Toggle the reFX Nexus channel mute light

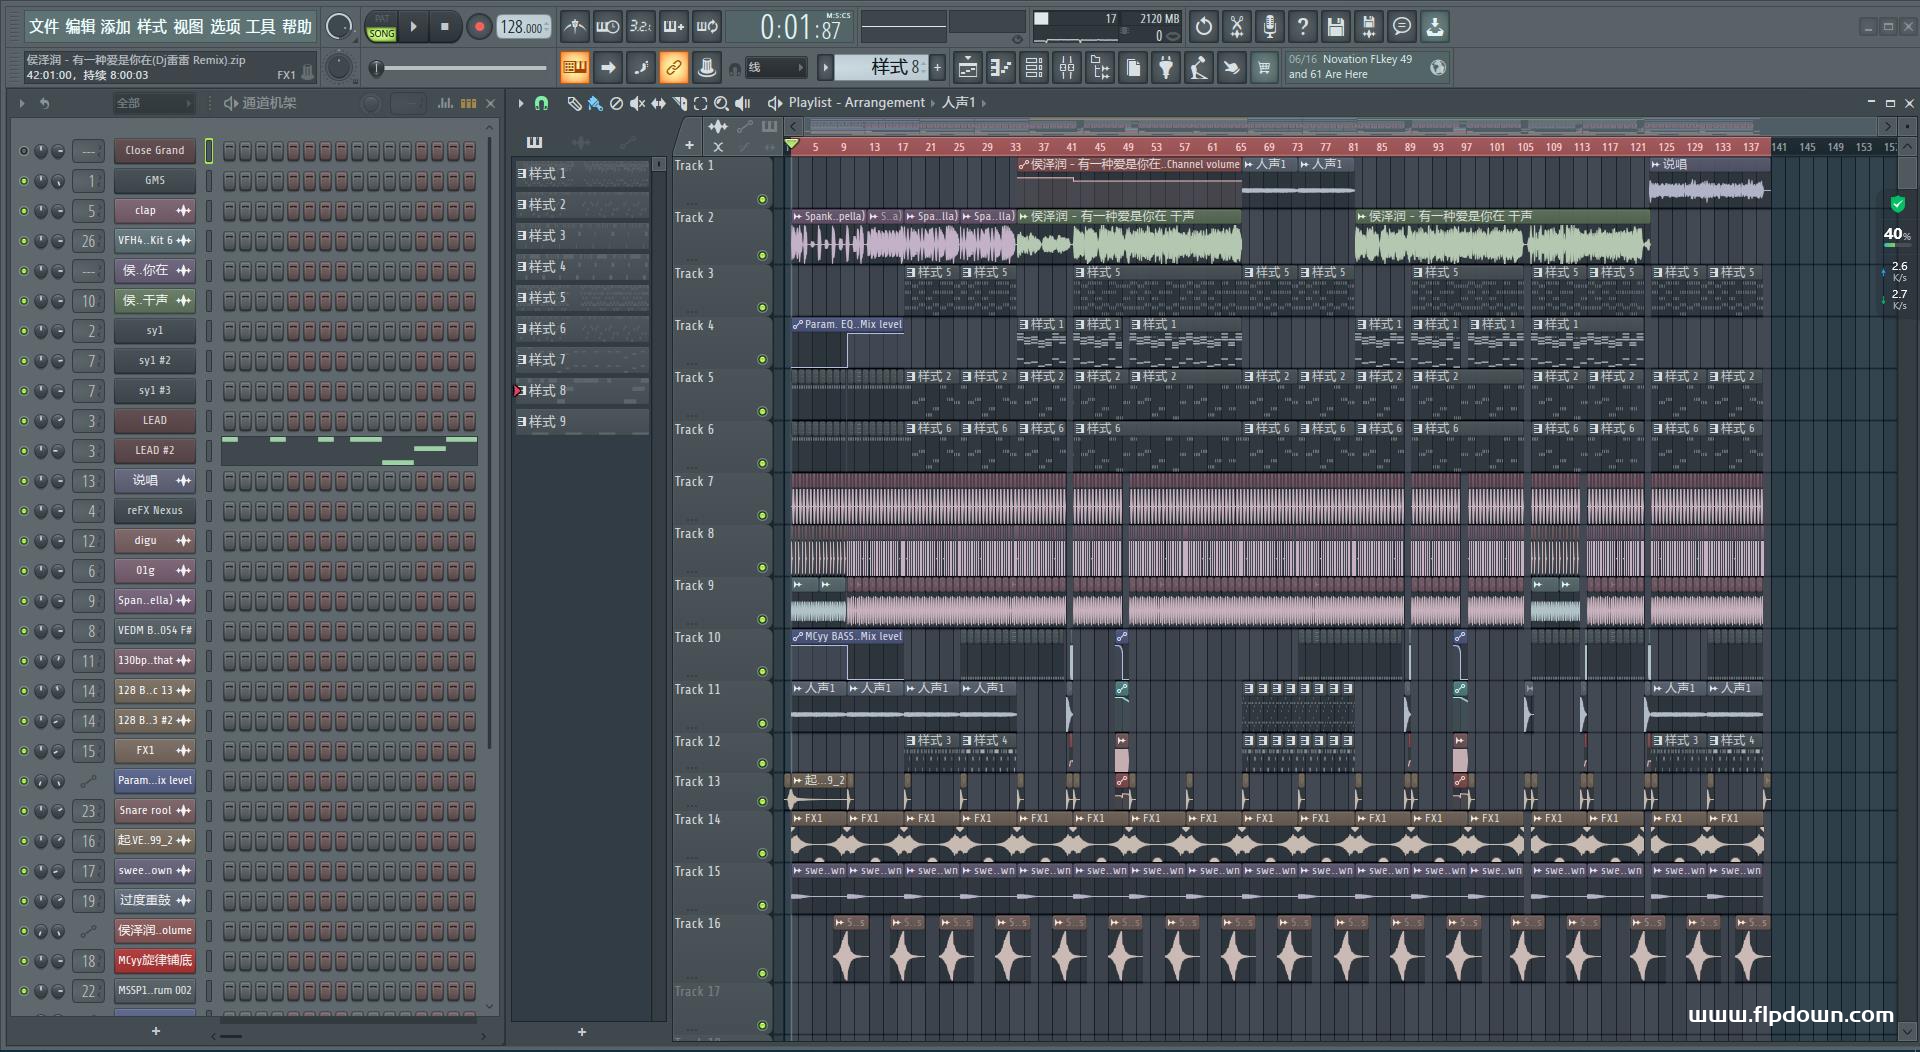tap(24, 511)
